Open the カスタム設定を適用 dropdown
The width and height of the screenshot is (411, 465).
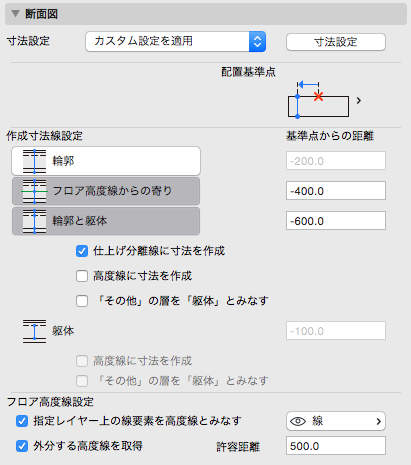pyautogui.click(x=175, y=41)
